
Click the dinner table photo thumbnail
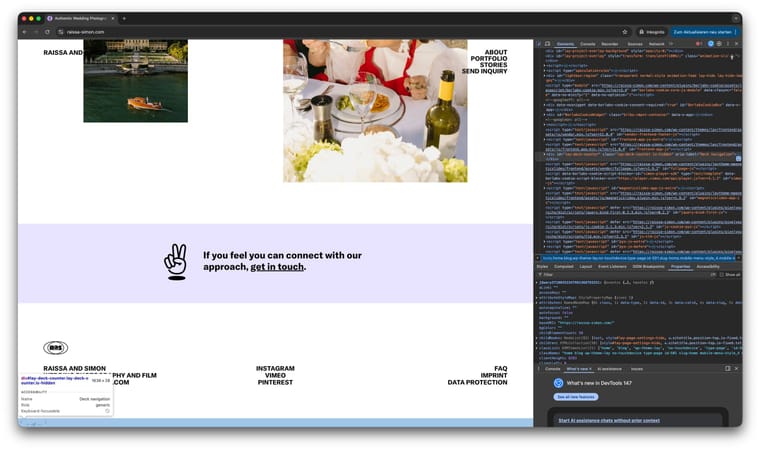tap(375, 111)
